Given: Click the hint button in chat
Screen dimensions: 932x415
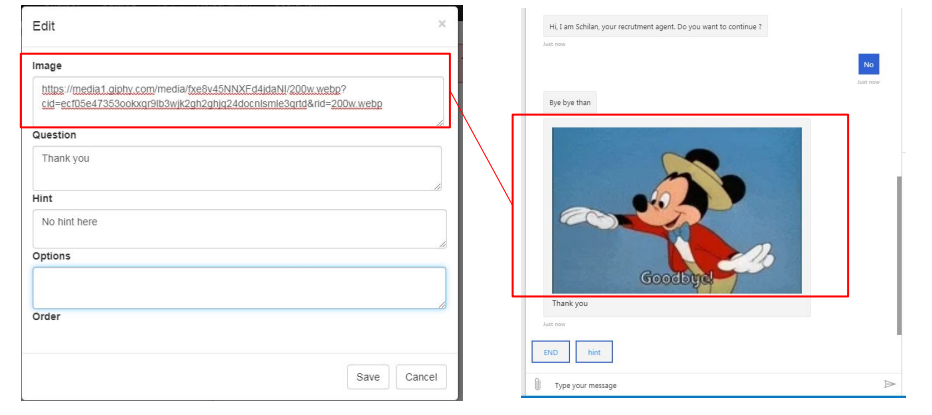Looking at the screenshot, I should pos(594,352).
